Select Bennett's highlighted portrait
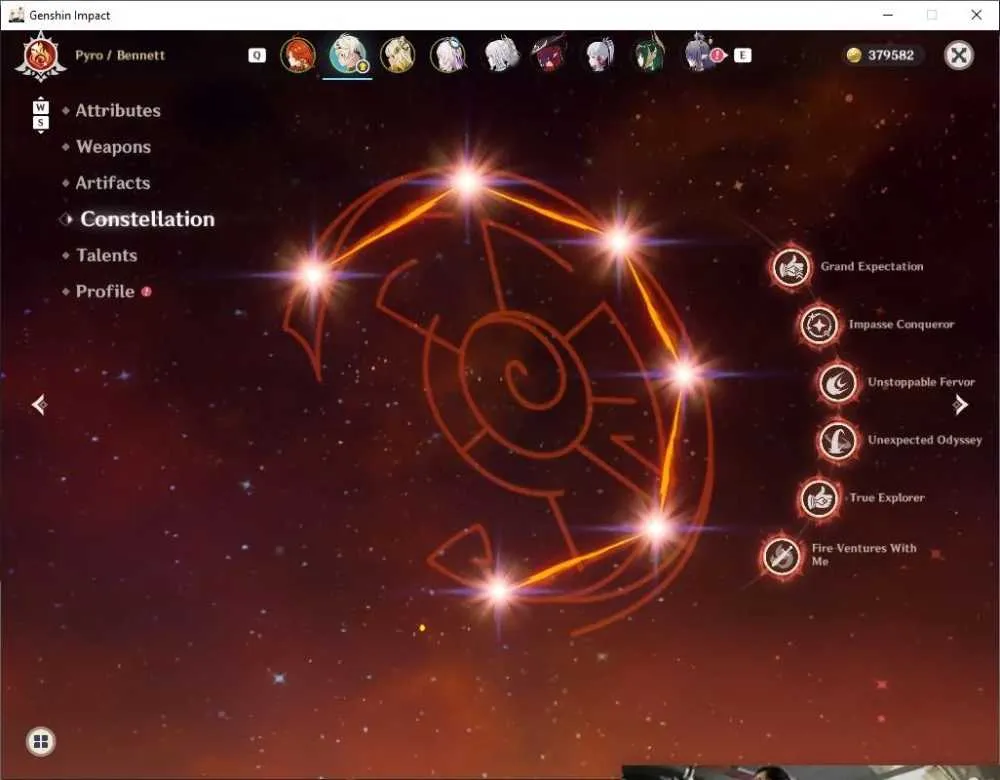 pos(348,54)
